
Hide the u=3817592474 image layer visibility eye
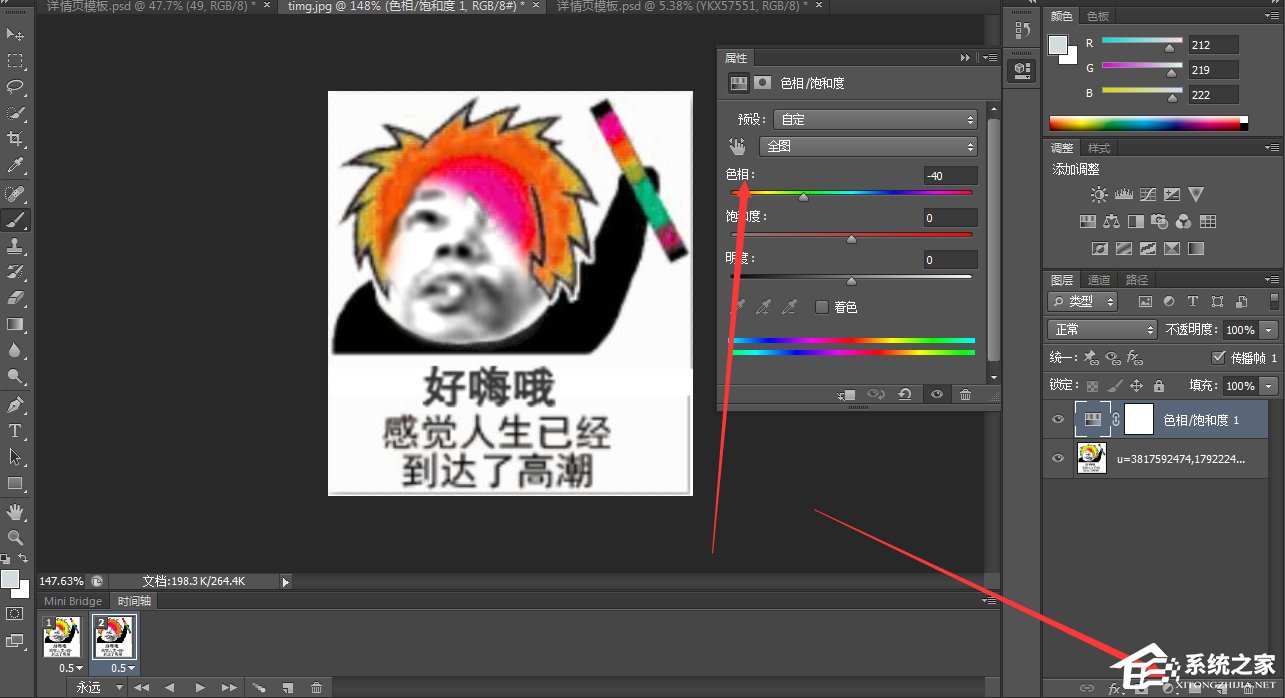click(1057, 459)
